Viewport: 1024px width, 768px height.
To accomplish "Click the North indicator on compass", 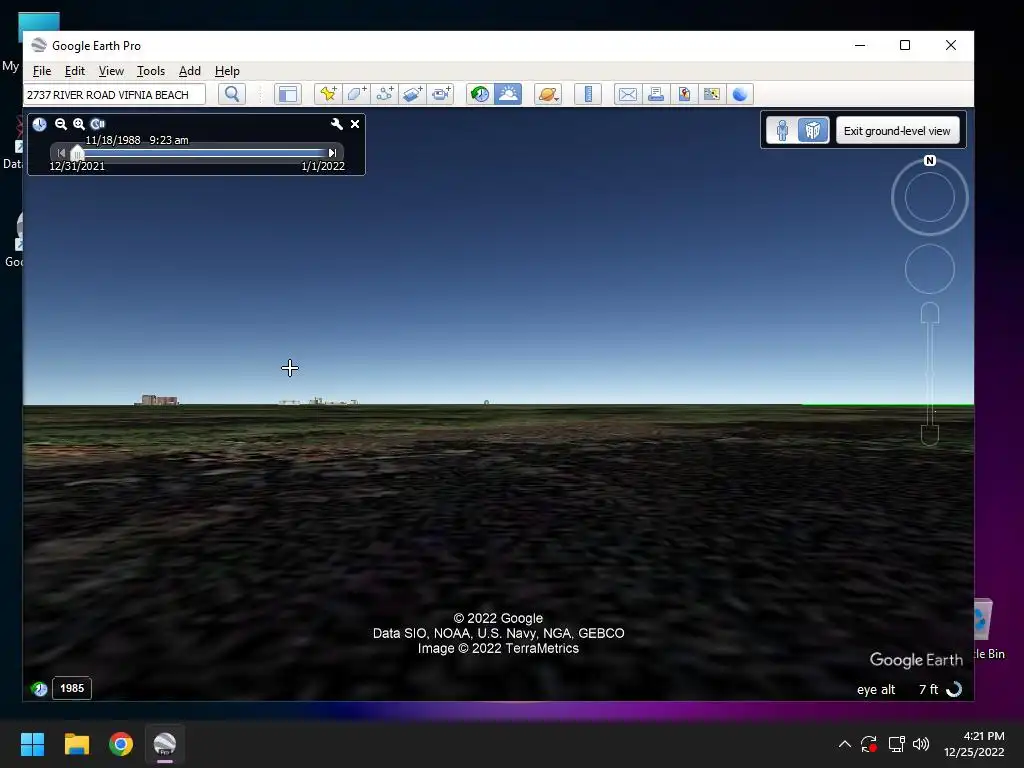I will click(930, 161).
